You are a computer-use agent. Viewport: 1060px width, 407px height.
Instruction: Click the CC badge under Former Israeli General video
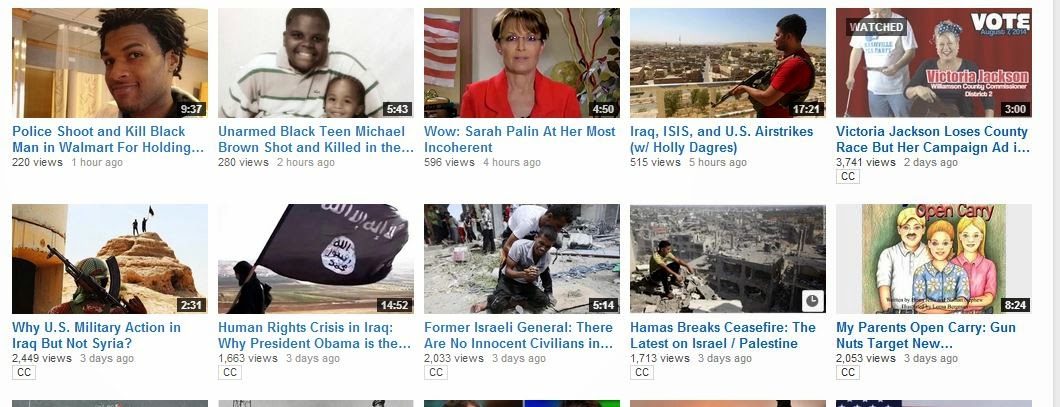[436, 373]
